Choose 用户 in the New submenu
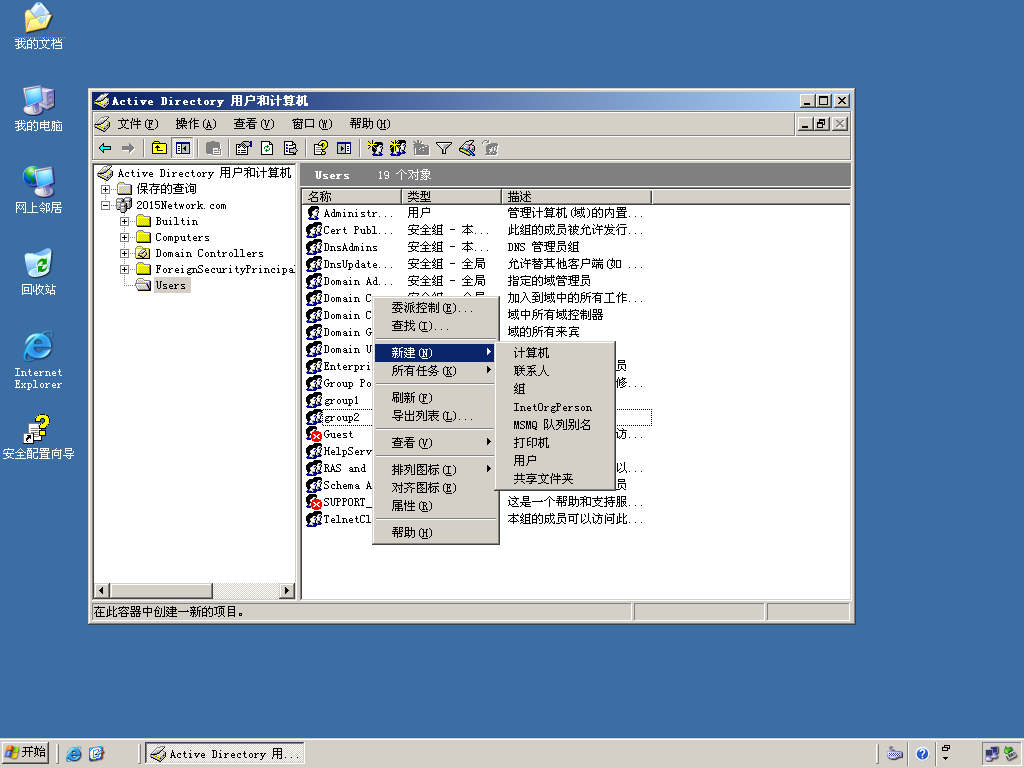The height and width of the screenshot is (768, 1024). (x=555, y=460)
